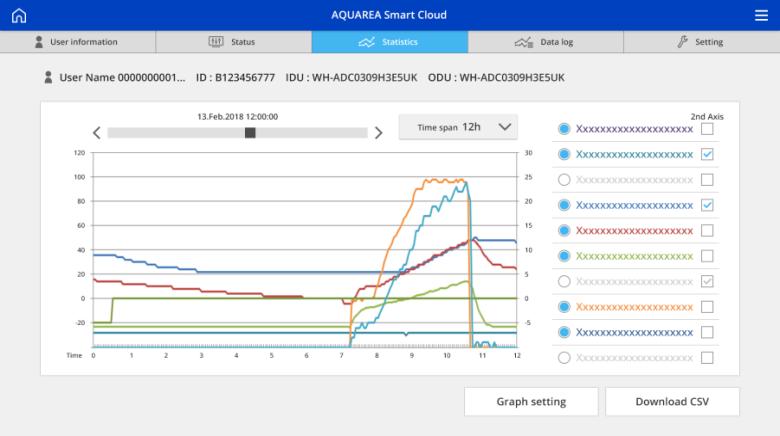Select the Statistics tab
Image resolution: width=780 pixels, height=436 pixels.
[x=390, y=42]
